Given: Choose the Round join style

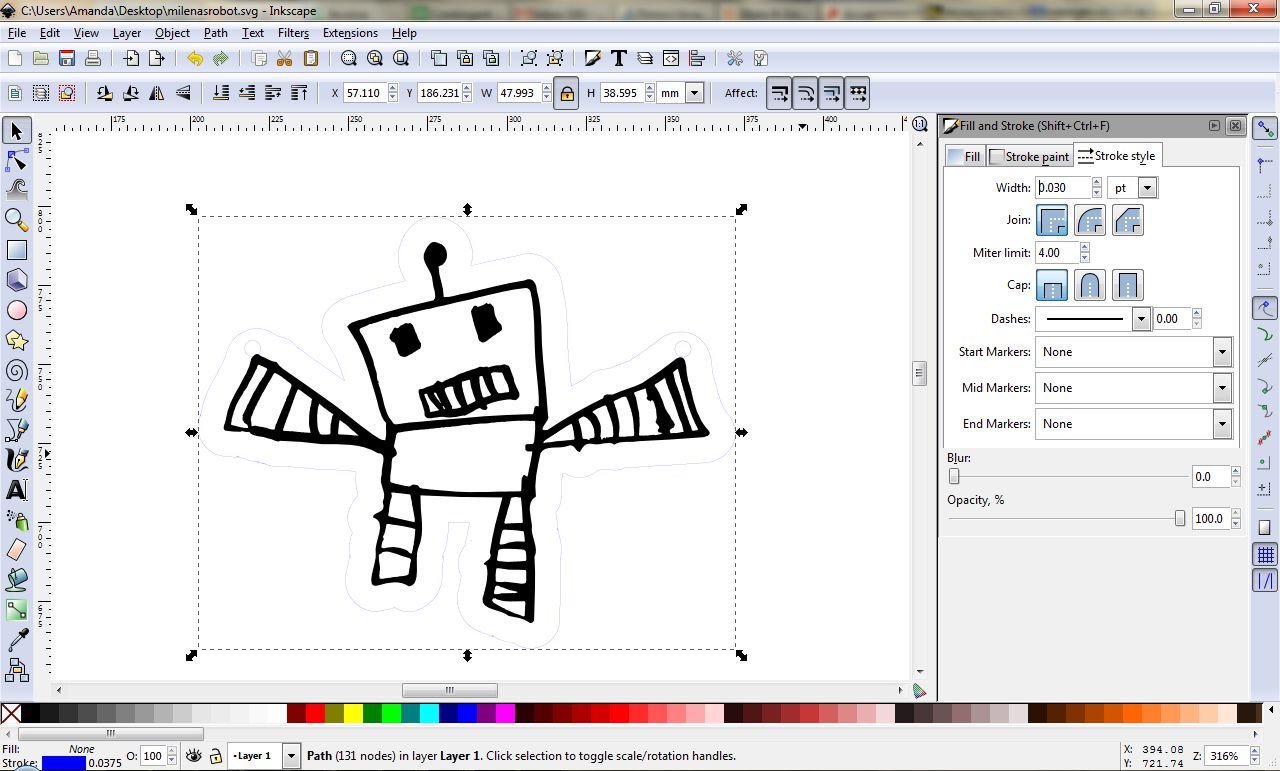Looking at the screenshot, I should pyautogui.click(x=1090, y=220).
